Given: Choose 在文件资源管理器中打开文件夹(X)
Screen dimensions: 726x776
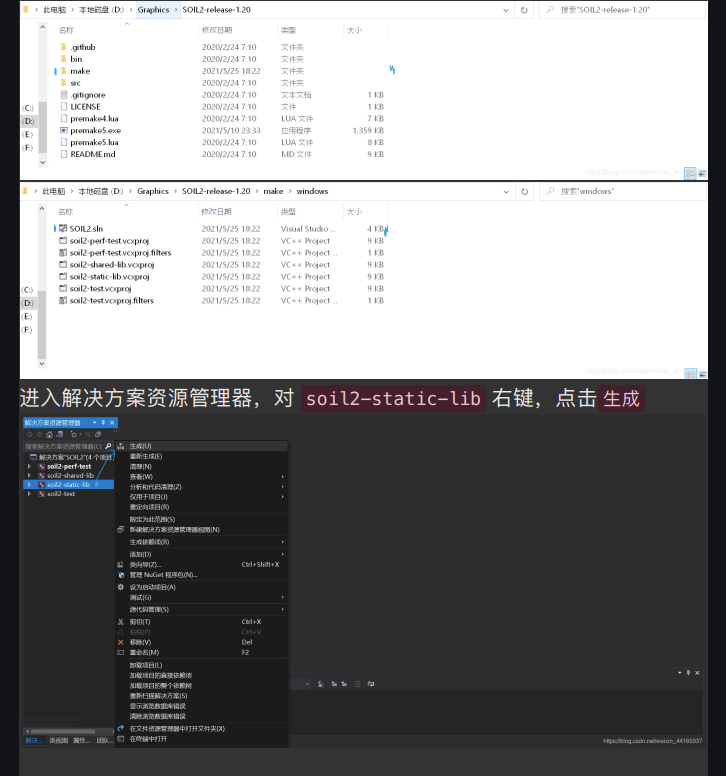Looking at the screenshot, I should point(201,728).
